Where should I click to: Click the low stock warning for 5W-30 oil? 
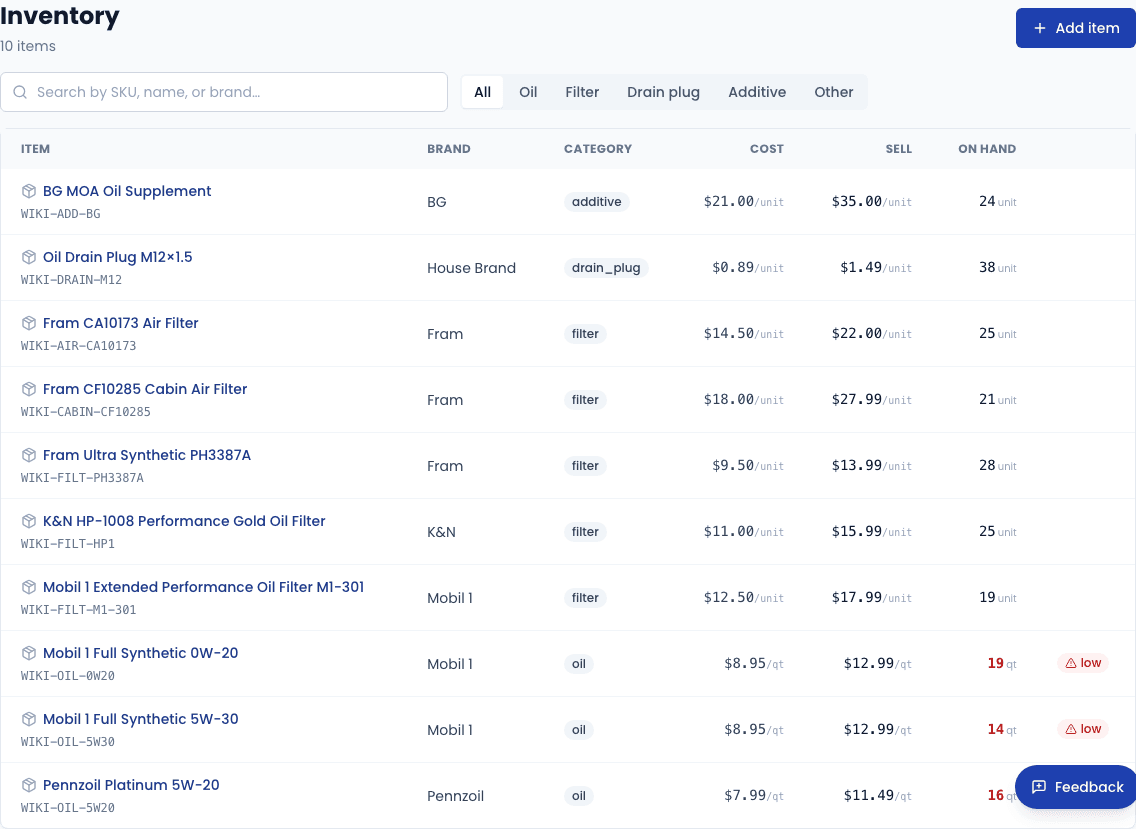1083,729
